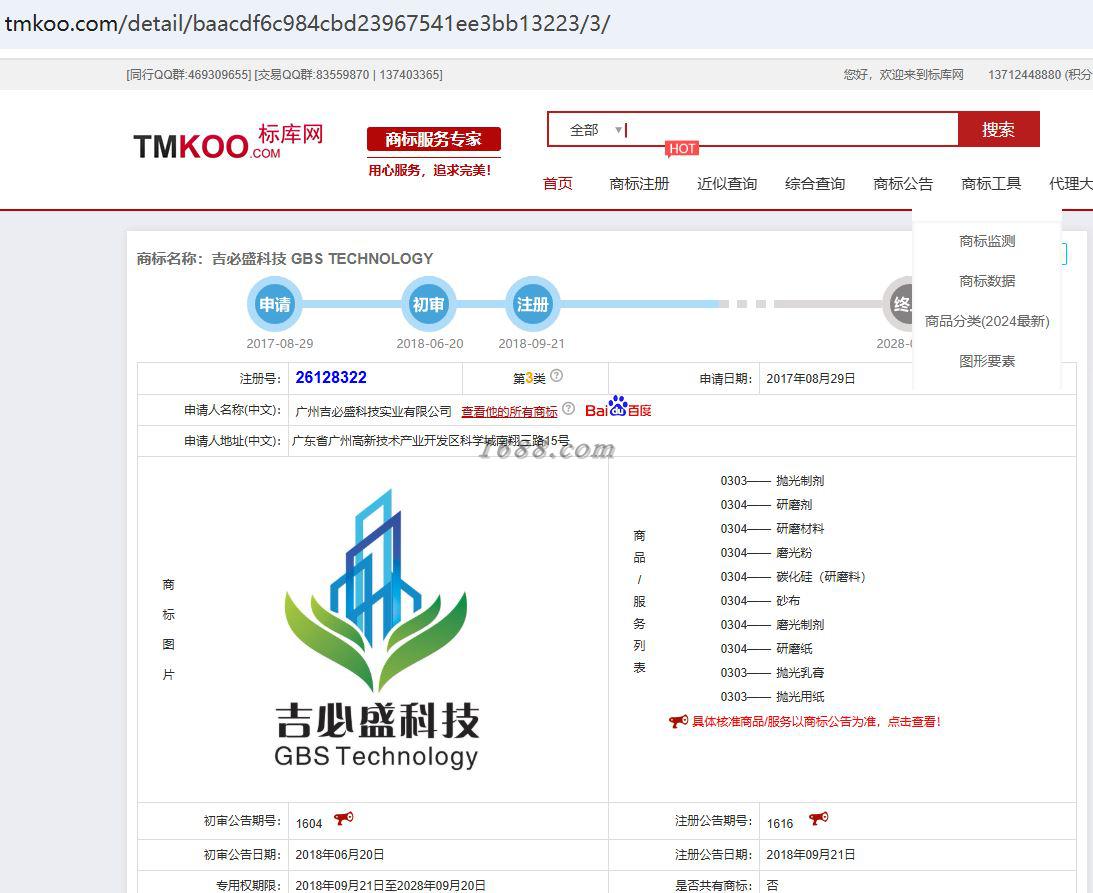Click the browser address bar URL
Viewport: 1093px width, 893px height.
[307, 23]
